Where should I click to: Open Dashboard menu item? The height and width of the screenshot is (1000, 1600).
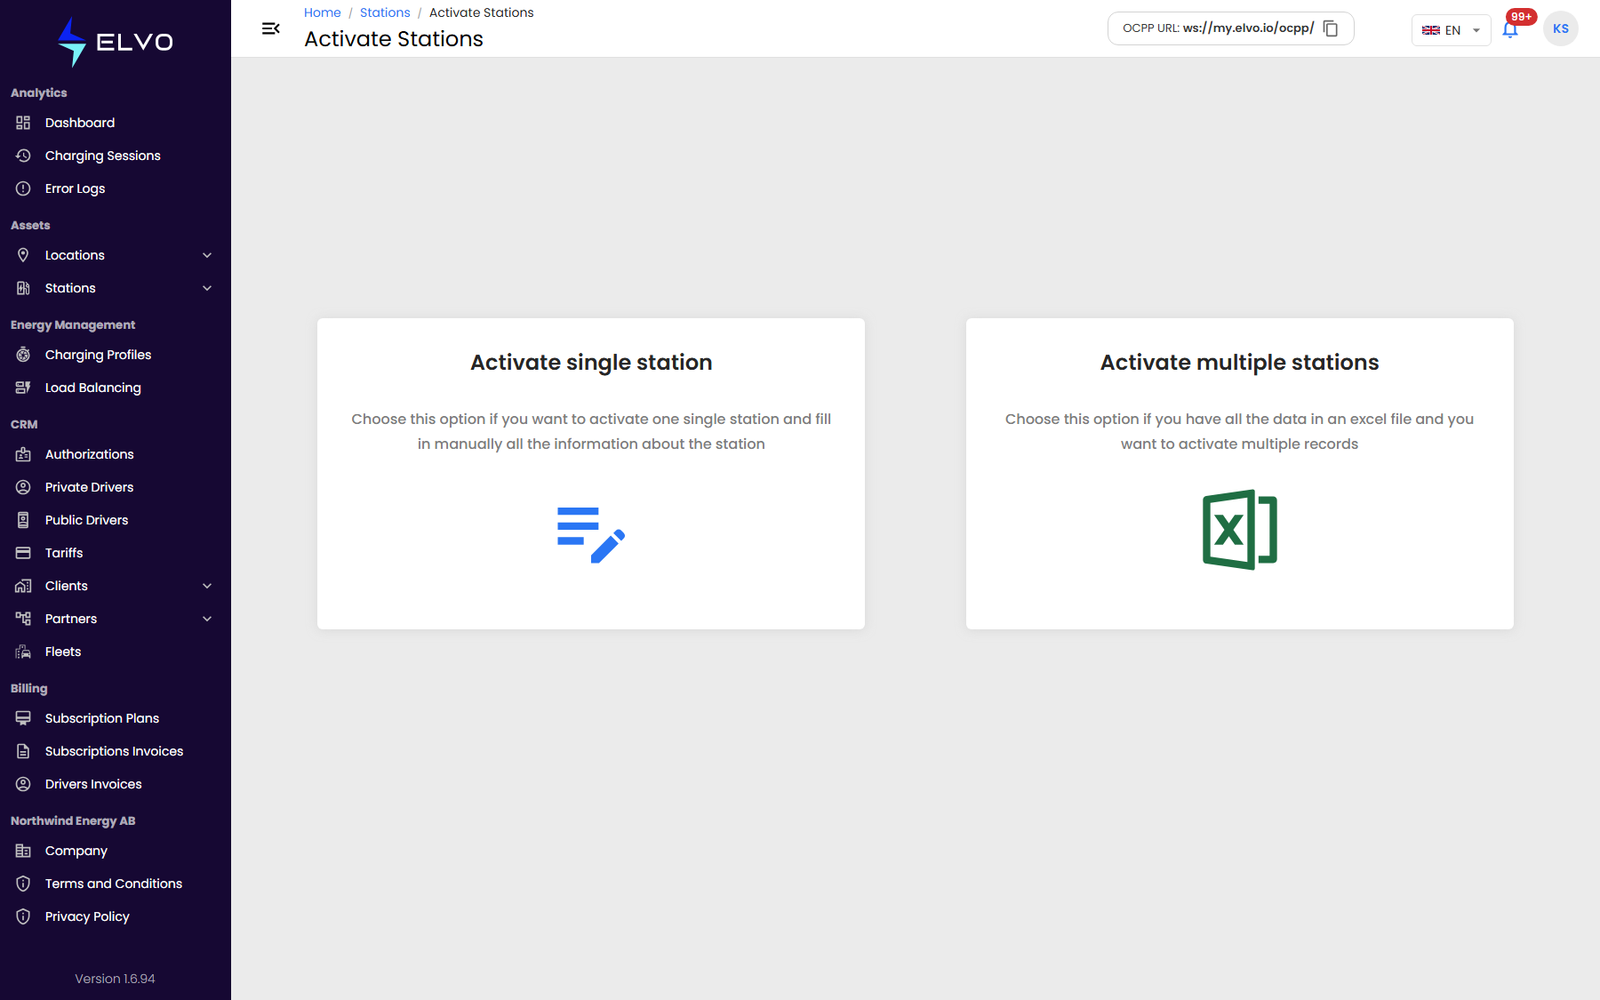click(x=115, y=123)
